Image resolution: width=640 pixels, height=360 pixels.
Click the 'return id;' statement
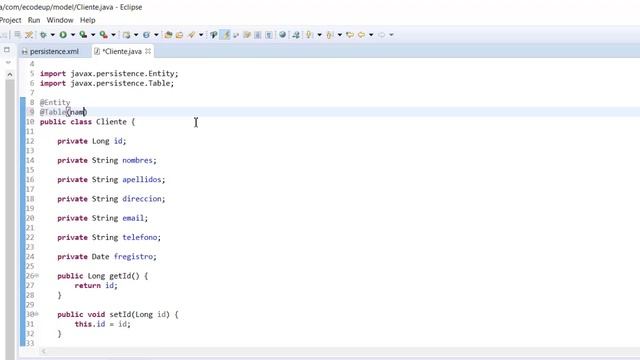point(96,285)
